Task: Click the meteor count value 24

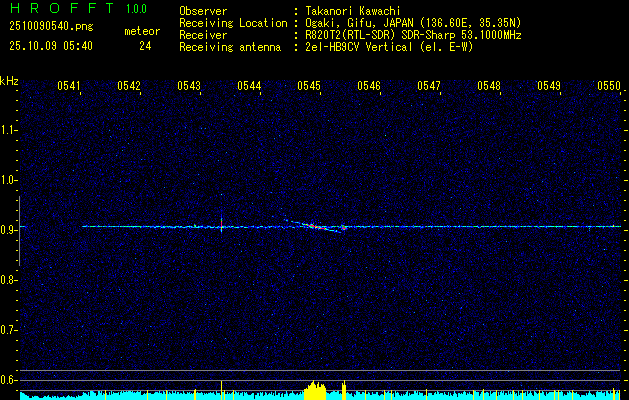Action: (146, 46)
